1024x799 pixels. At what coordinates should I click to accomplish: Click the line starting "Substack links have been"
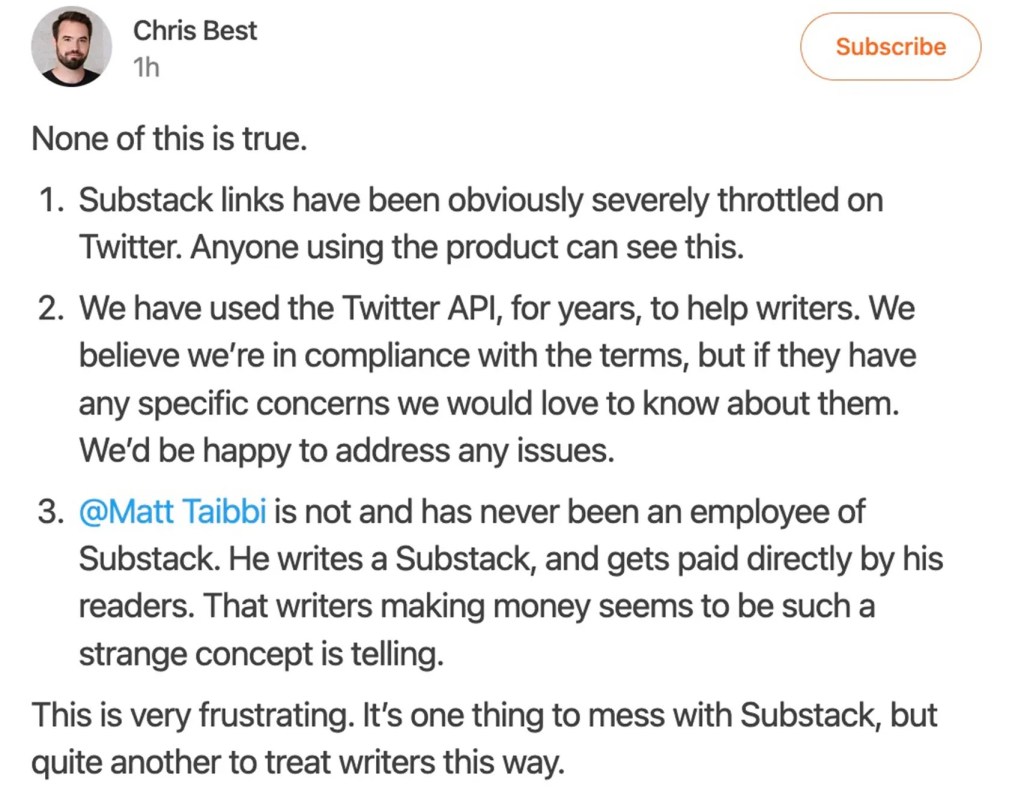(x=480, y=200)
